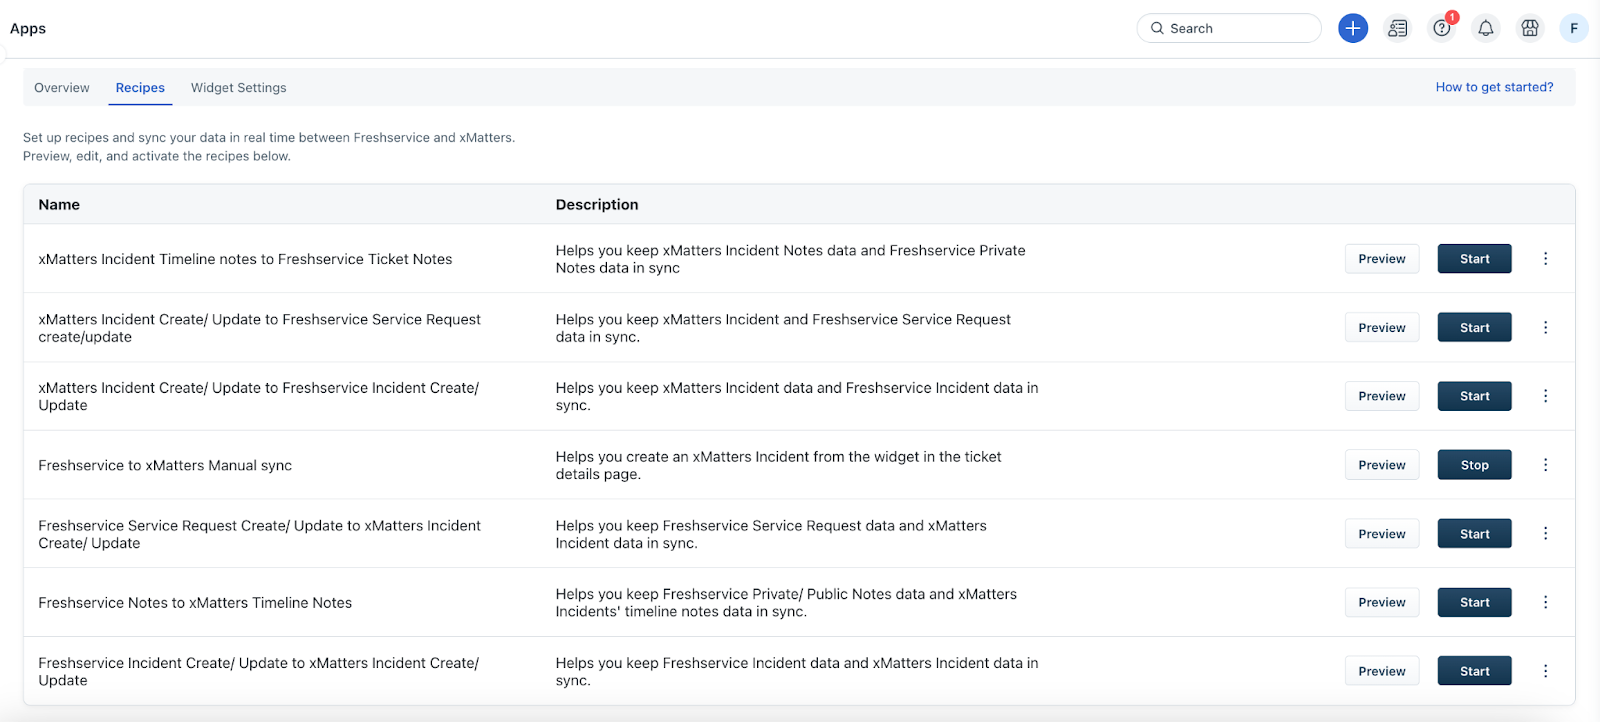Viewport: 1600px width, 722px height.
Task: Open the user profile avatar F
Action: point(1574,28)
